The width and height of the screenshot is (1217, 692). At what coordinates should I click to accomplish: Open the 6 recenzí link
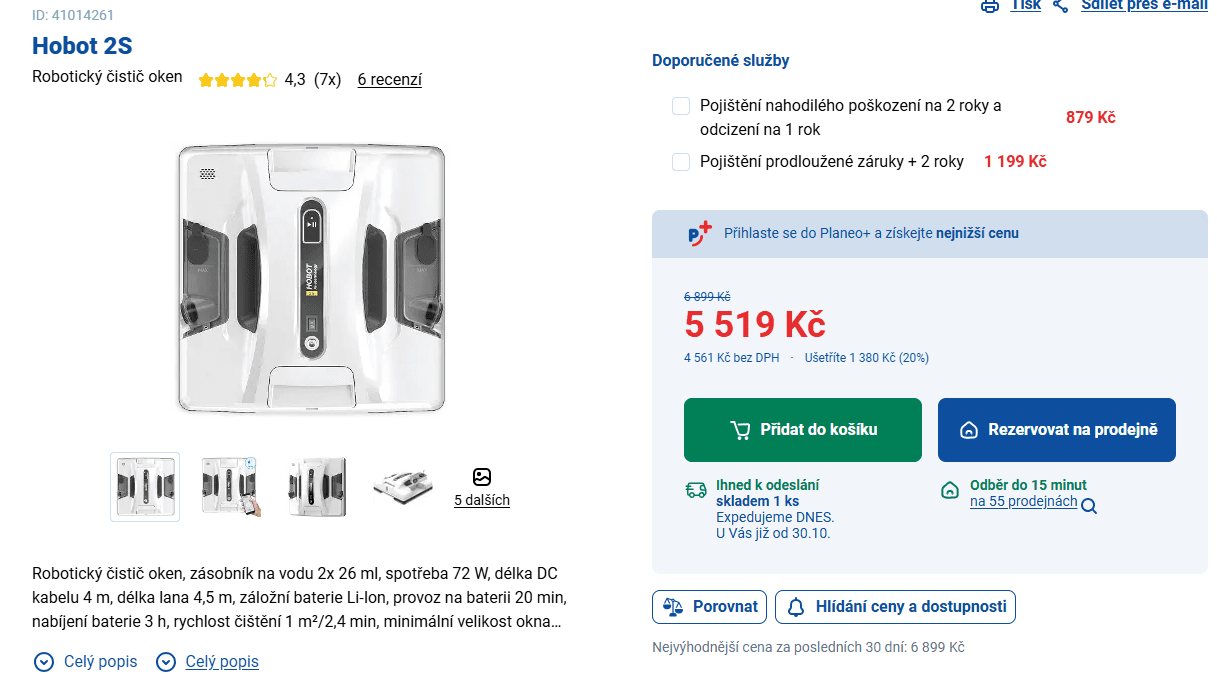389,79
